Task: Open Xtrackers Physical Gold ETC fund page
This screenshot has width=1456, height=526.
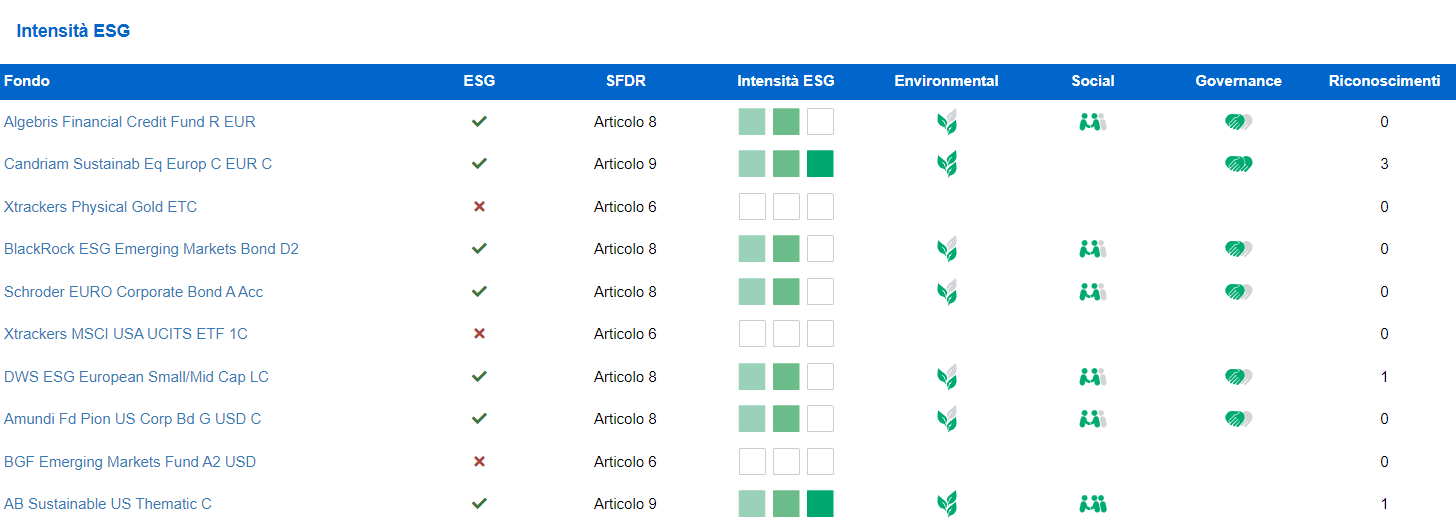Action: click(101, 207)
